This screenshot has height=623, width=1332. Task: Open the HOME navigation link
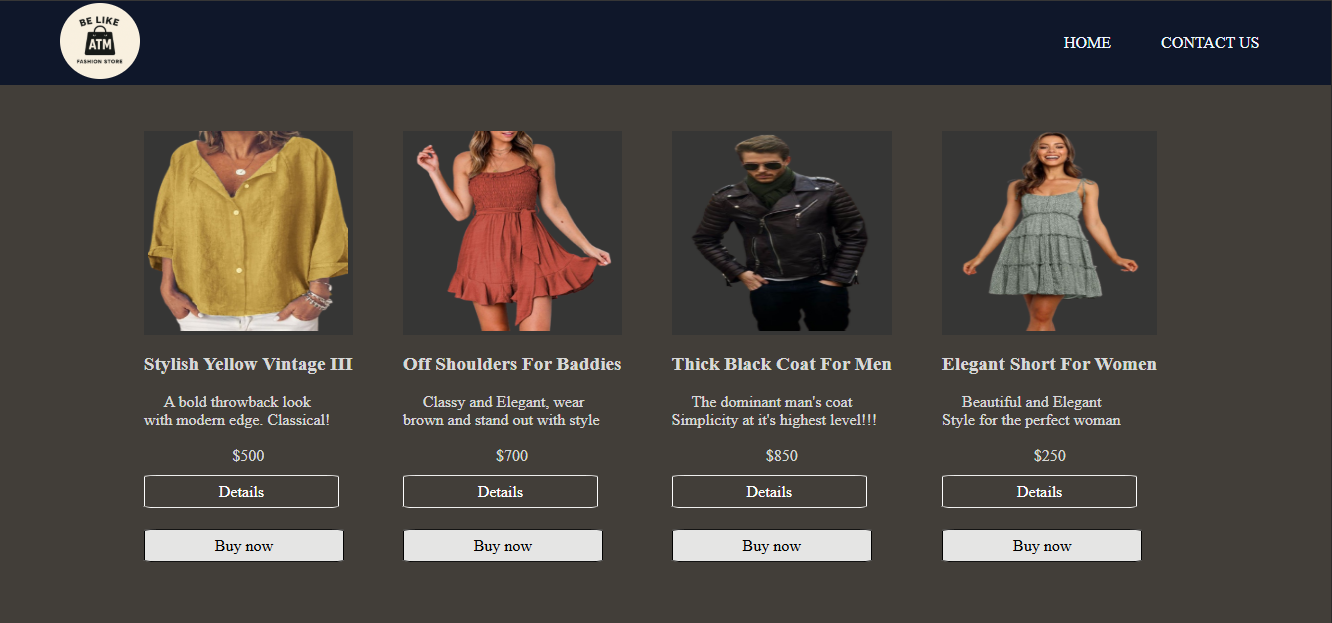pyautogui.click(x=1087, y=43)
